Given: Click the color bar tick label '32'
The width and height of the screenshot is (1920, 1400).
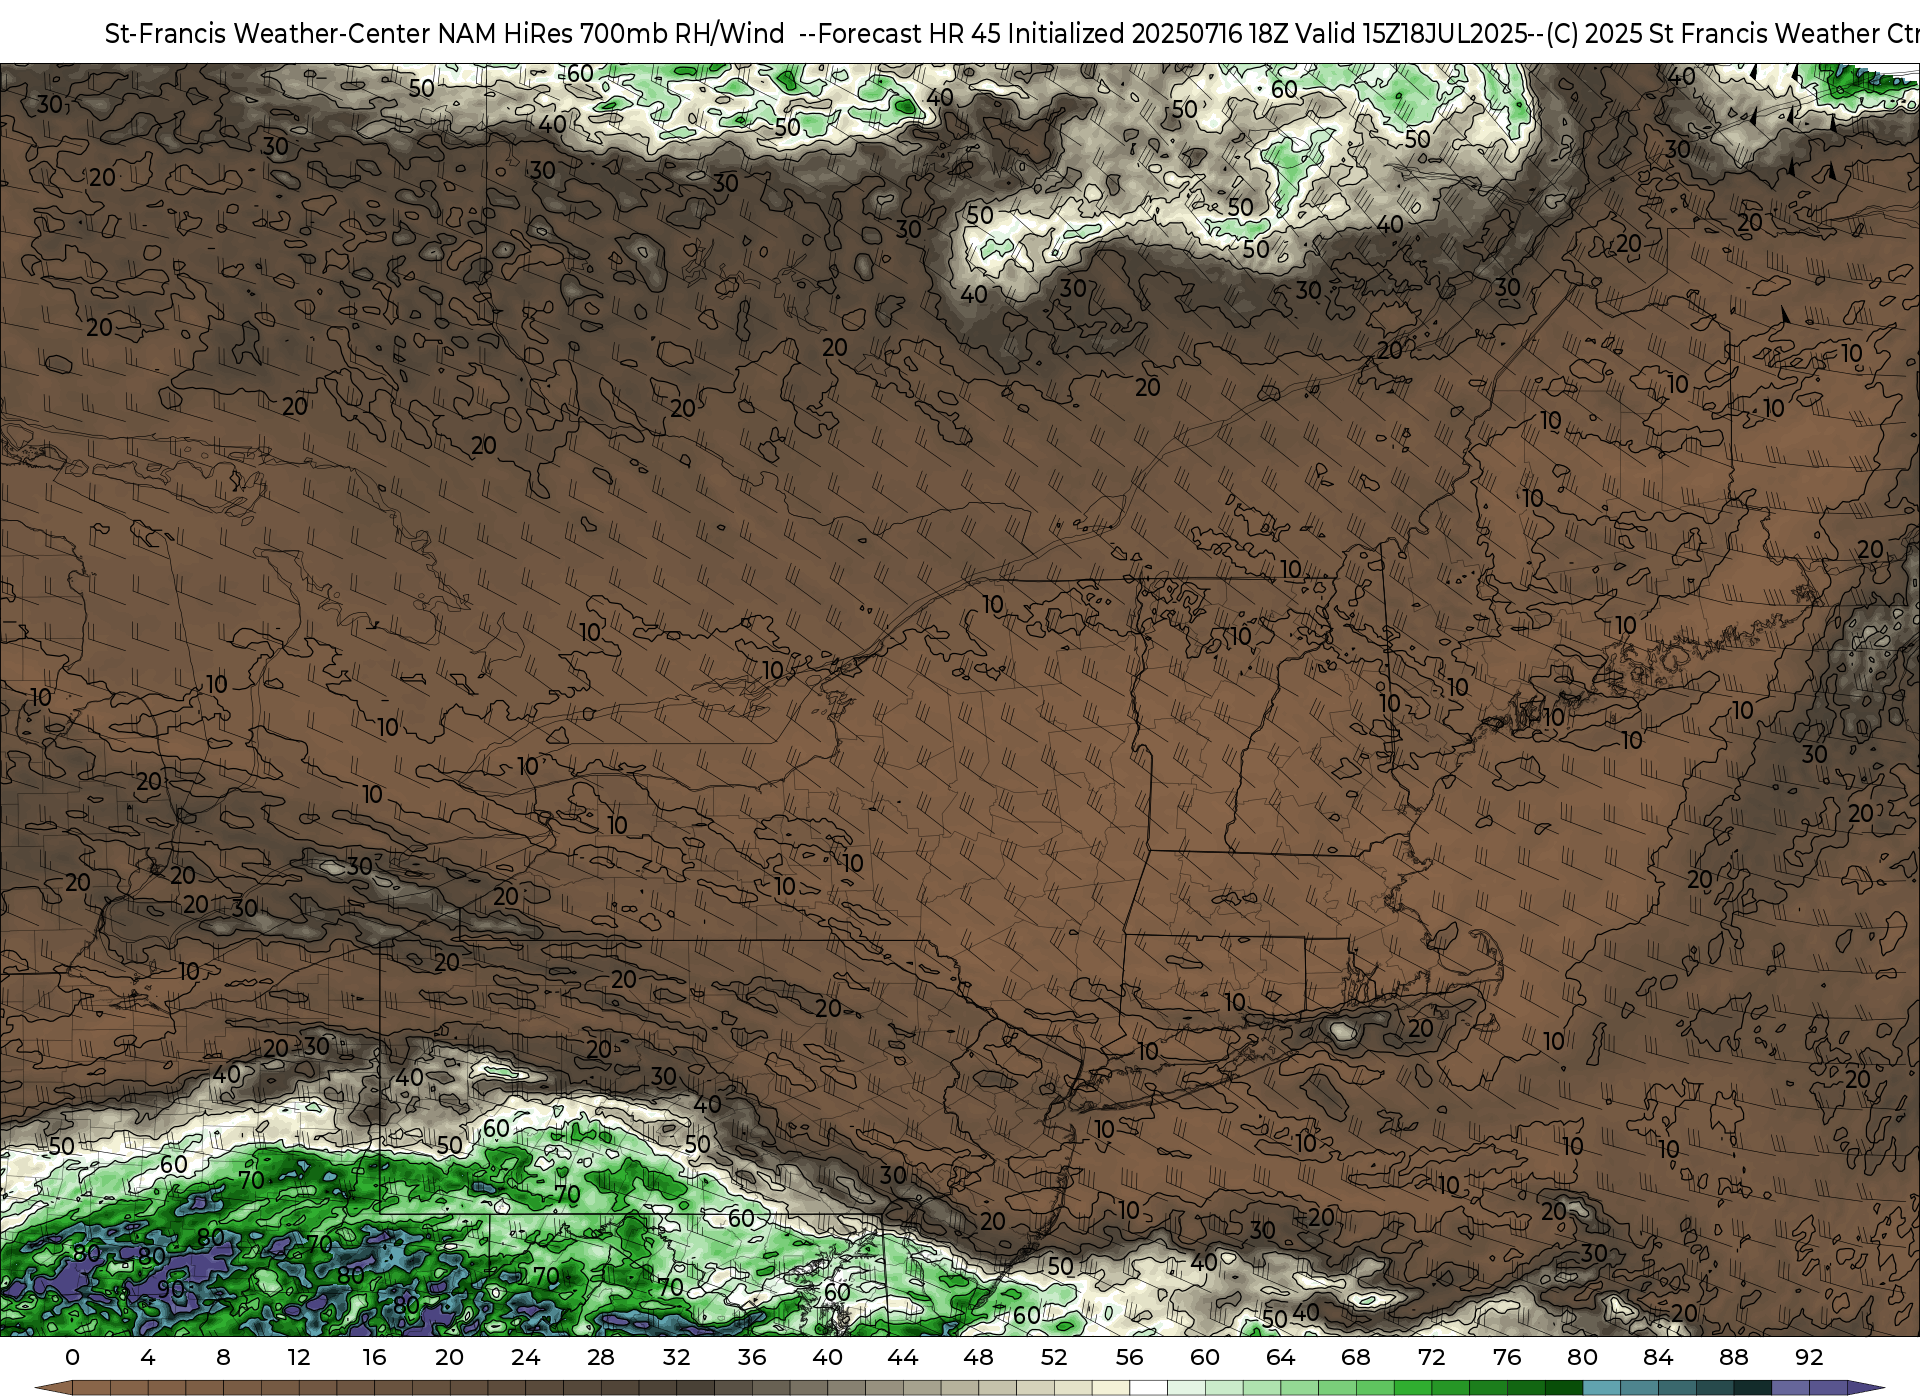Looking at the screenshot, I should pyautogui.click(x=676, y=1357).
